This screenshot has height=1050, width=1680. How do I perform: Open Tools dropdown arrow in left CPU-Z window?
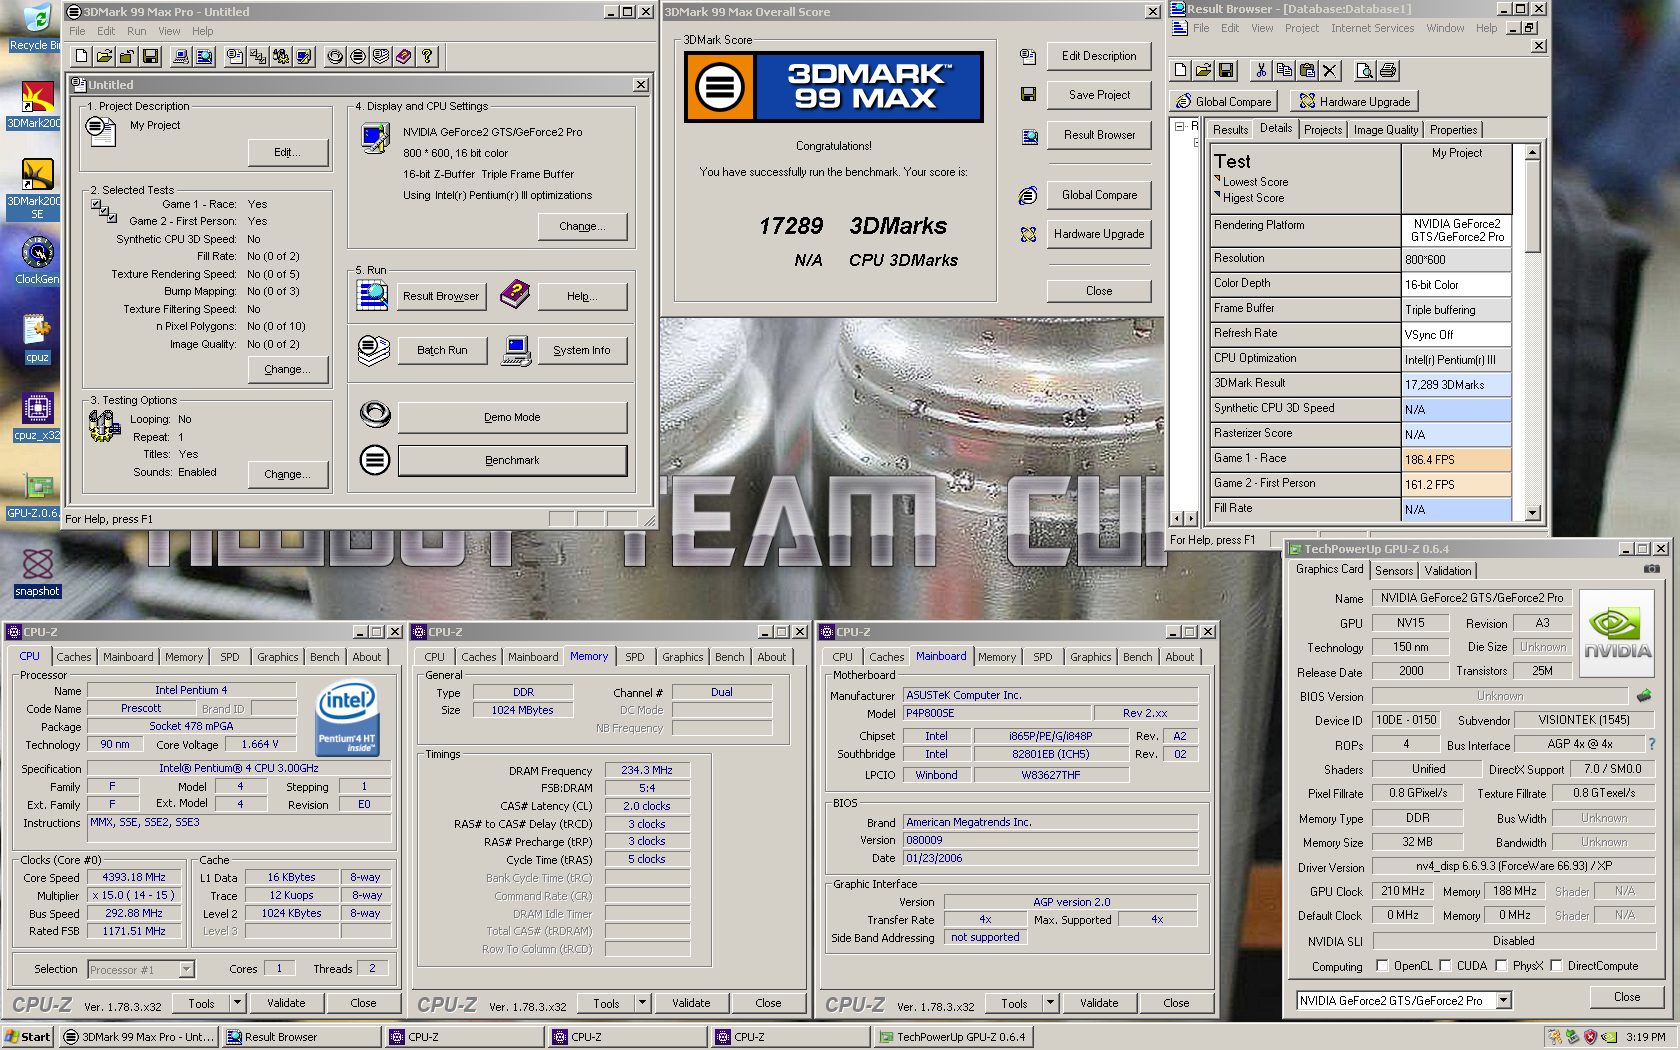point(237,1003)
